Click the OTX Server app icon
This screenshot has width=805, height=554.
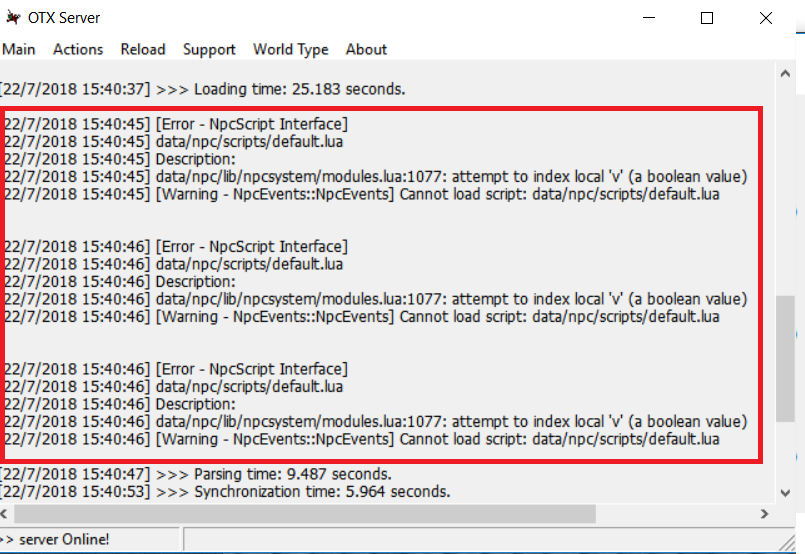[13, 17]
